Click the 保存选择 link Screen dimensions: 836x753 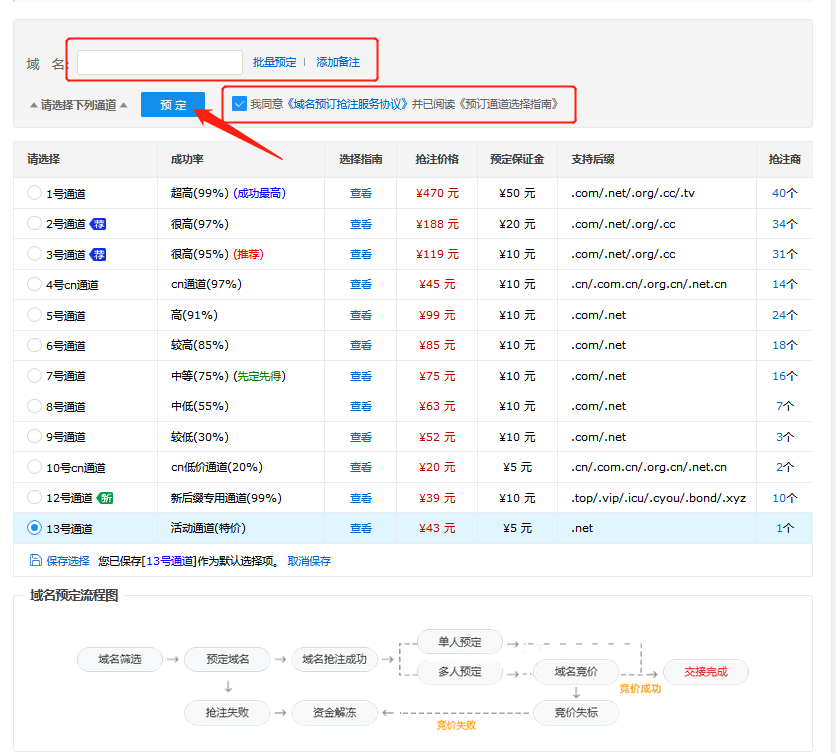68,560
